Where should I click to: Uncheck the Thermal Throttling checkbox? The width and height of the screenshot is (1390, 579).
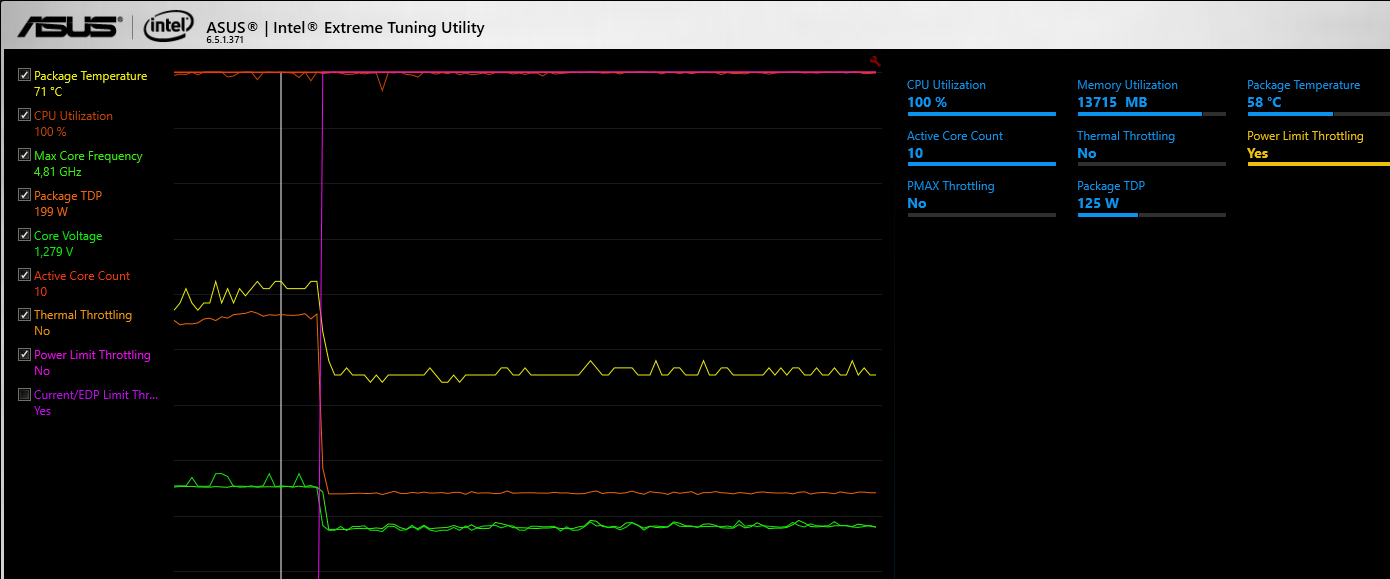coord(24,314)
